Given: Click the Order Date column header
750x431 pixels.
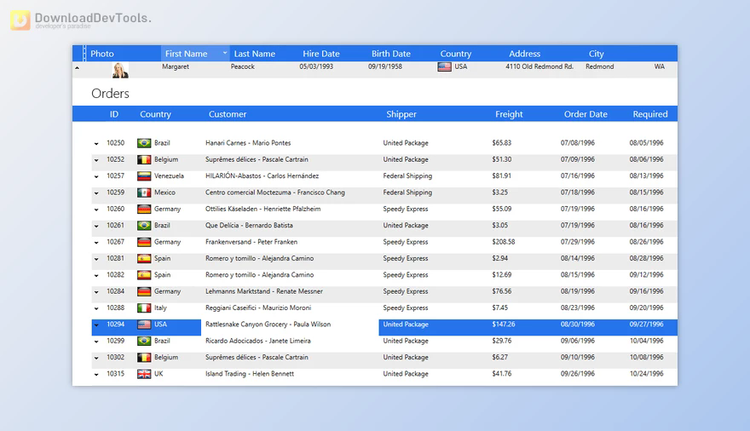Looking at the screenshot, I should coord(585,114).
